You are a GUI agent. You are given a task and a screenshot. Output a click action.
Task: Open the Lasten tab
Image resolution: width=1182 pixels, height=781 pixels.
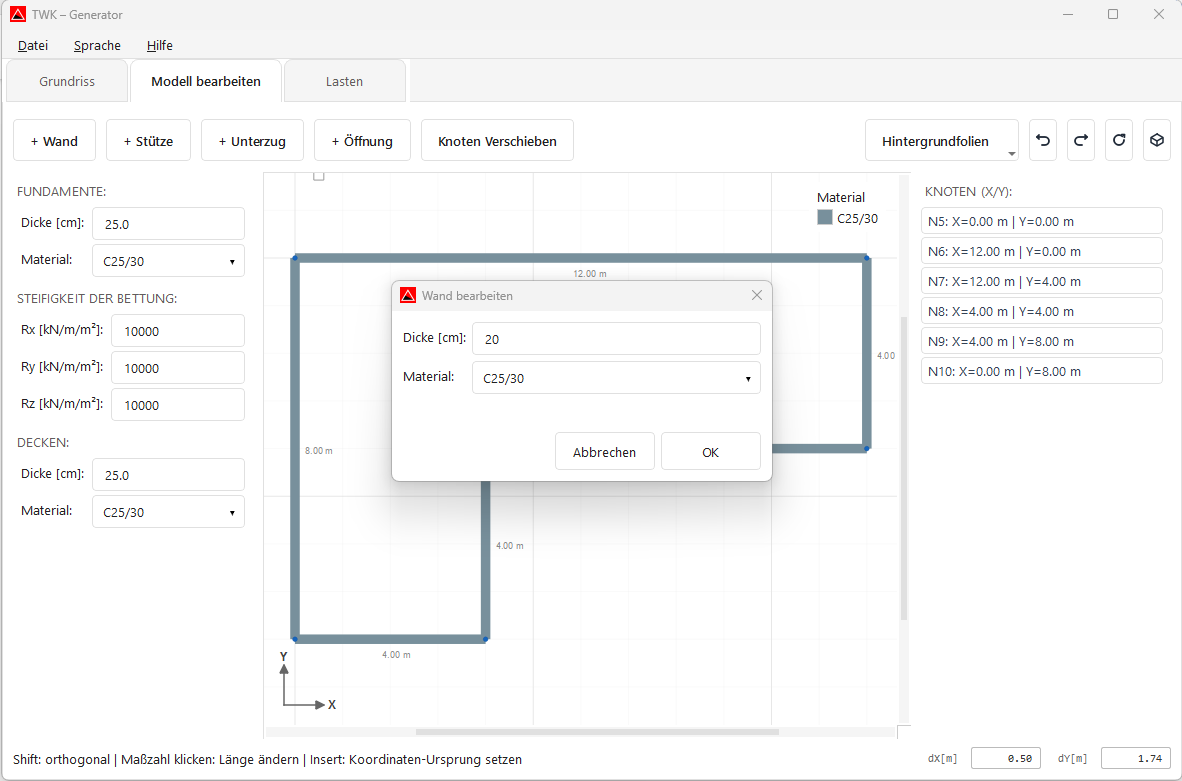pos(344,81)
